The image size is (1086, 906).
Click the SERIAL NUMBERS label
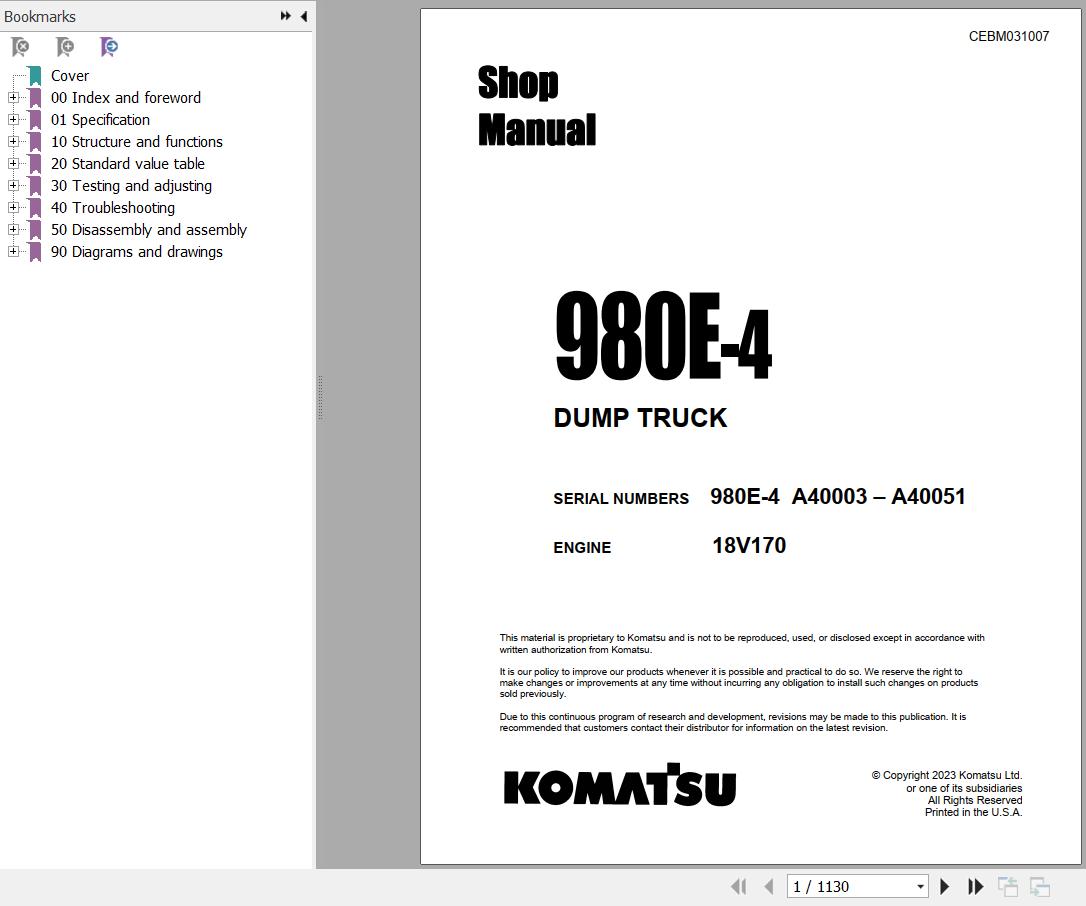(x=621, y=499)
